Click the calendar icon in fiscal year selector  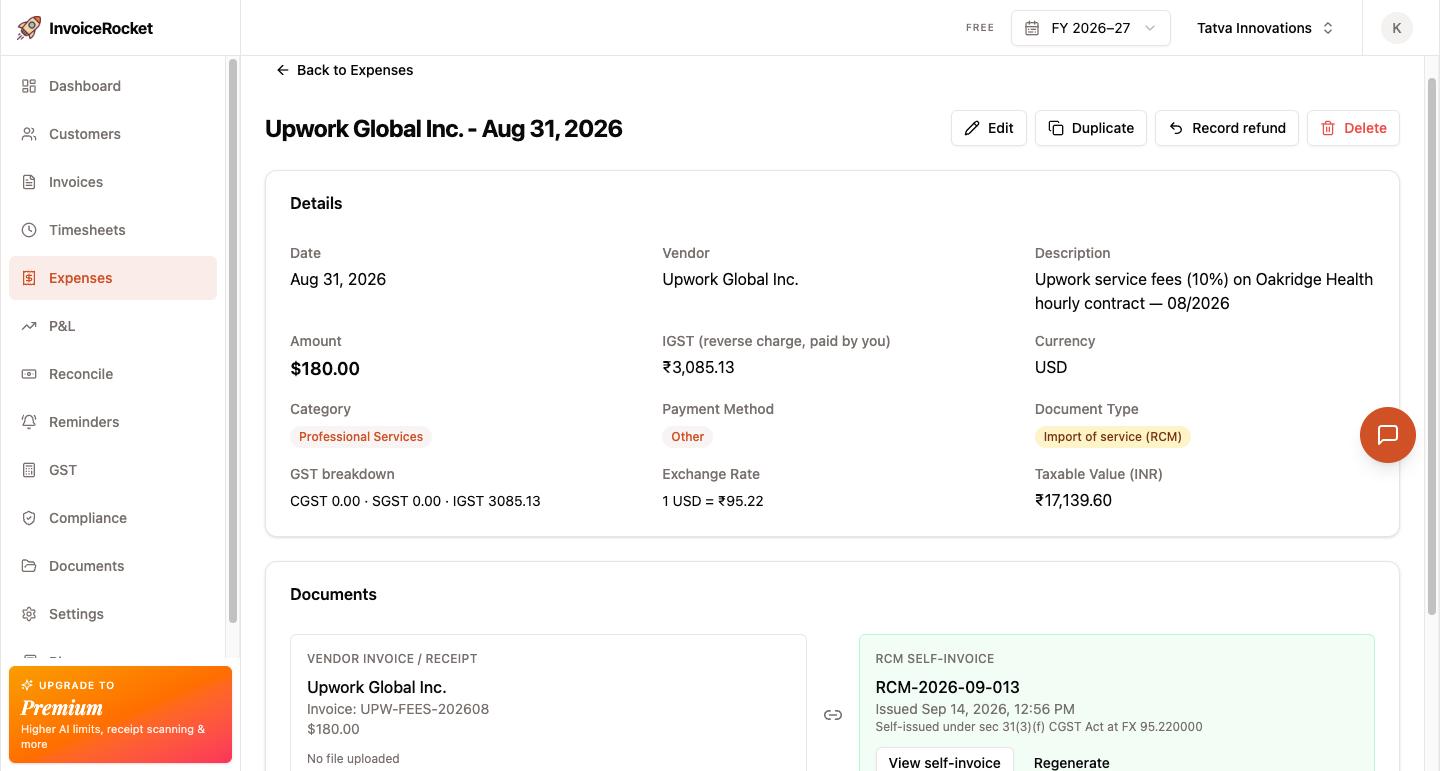click(1032, 28)
